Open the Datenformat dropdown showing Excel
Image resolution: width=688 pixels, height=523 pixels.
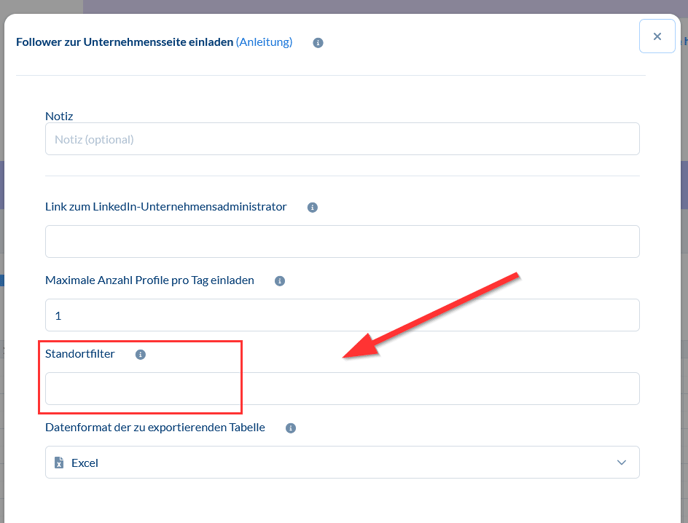point(342,462)
